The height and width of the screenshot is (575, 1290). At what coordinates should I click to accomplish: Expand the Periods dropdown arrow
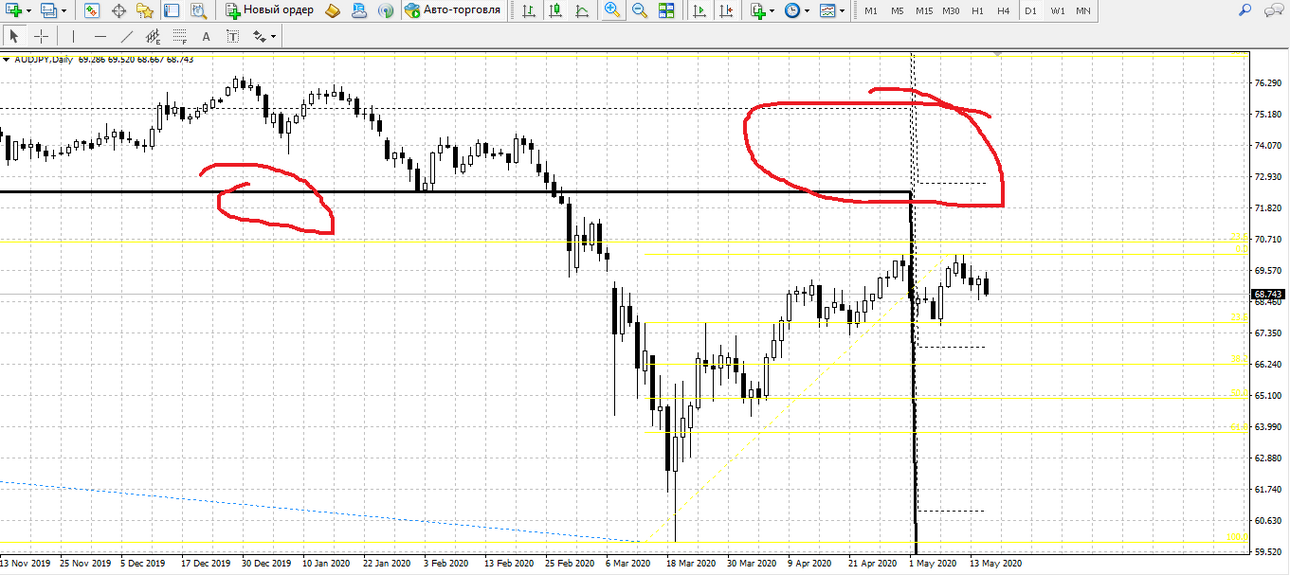tap(807, 11)
